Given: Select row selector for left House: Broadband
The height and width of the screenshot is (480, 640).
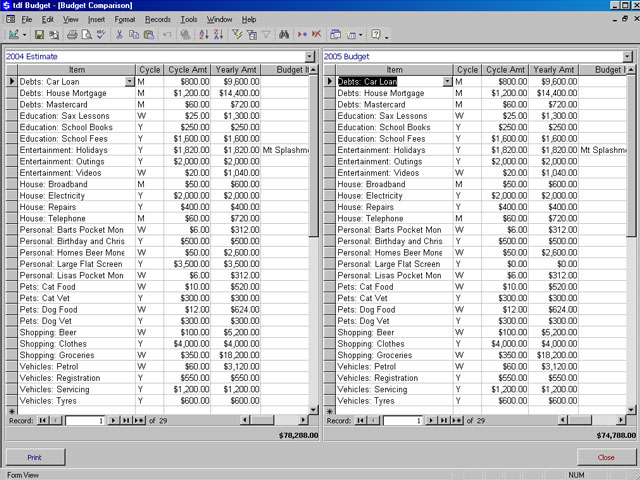Looking at the screenshot, I should [x=12, y=184].
